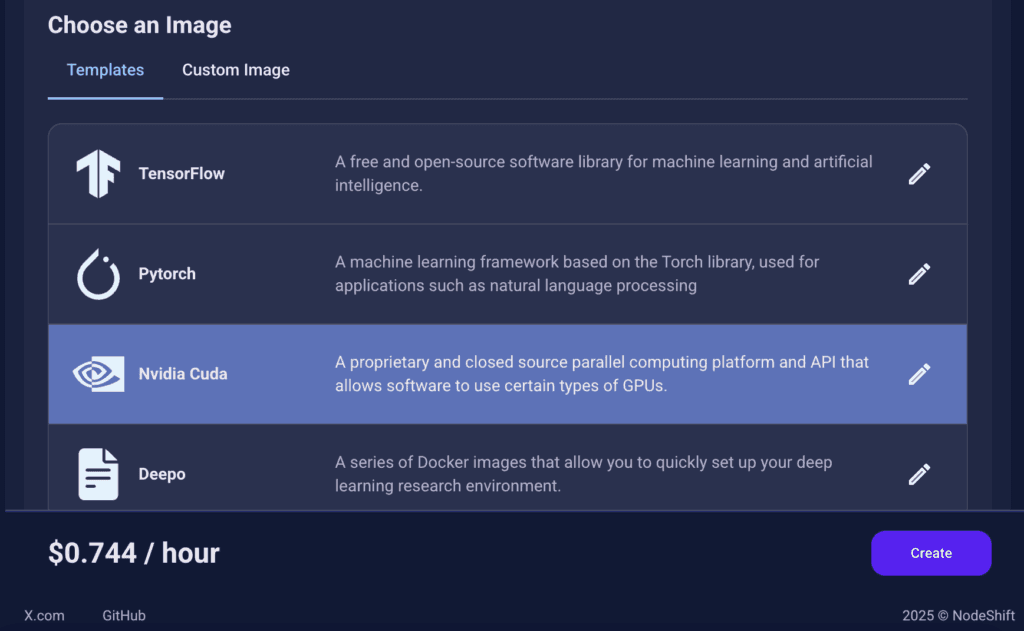The image size is (1024, 631).
Task: Select the TensorFlow template name
Action: pyautogui.click(x=182, y=174)
